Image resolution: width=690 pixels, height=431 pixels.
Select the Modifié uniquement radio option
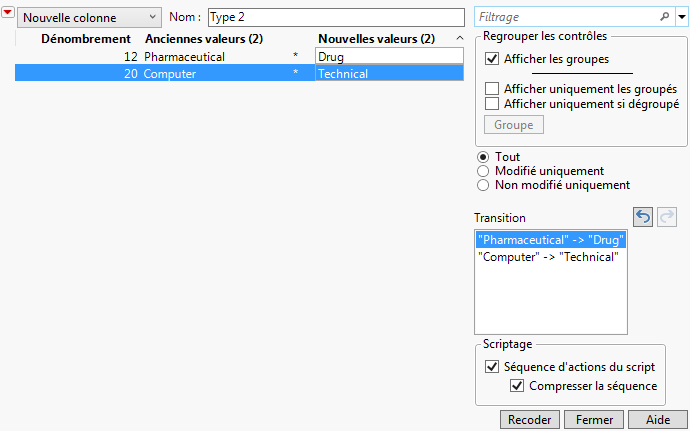click(x=484, y=171)
